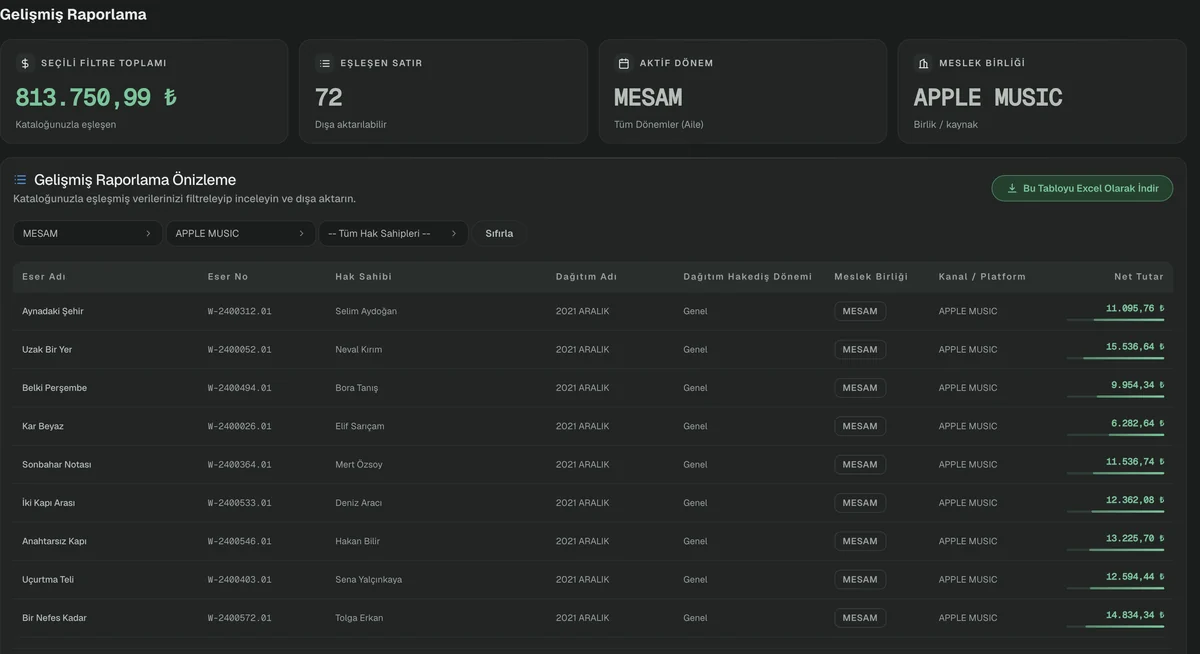The height and width of the screenshot is (654, 1200).
Task: Click MESAM badge in Bir Nefes Kadar row
Action: (x=860, y=618)
